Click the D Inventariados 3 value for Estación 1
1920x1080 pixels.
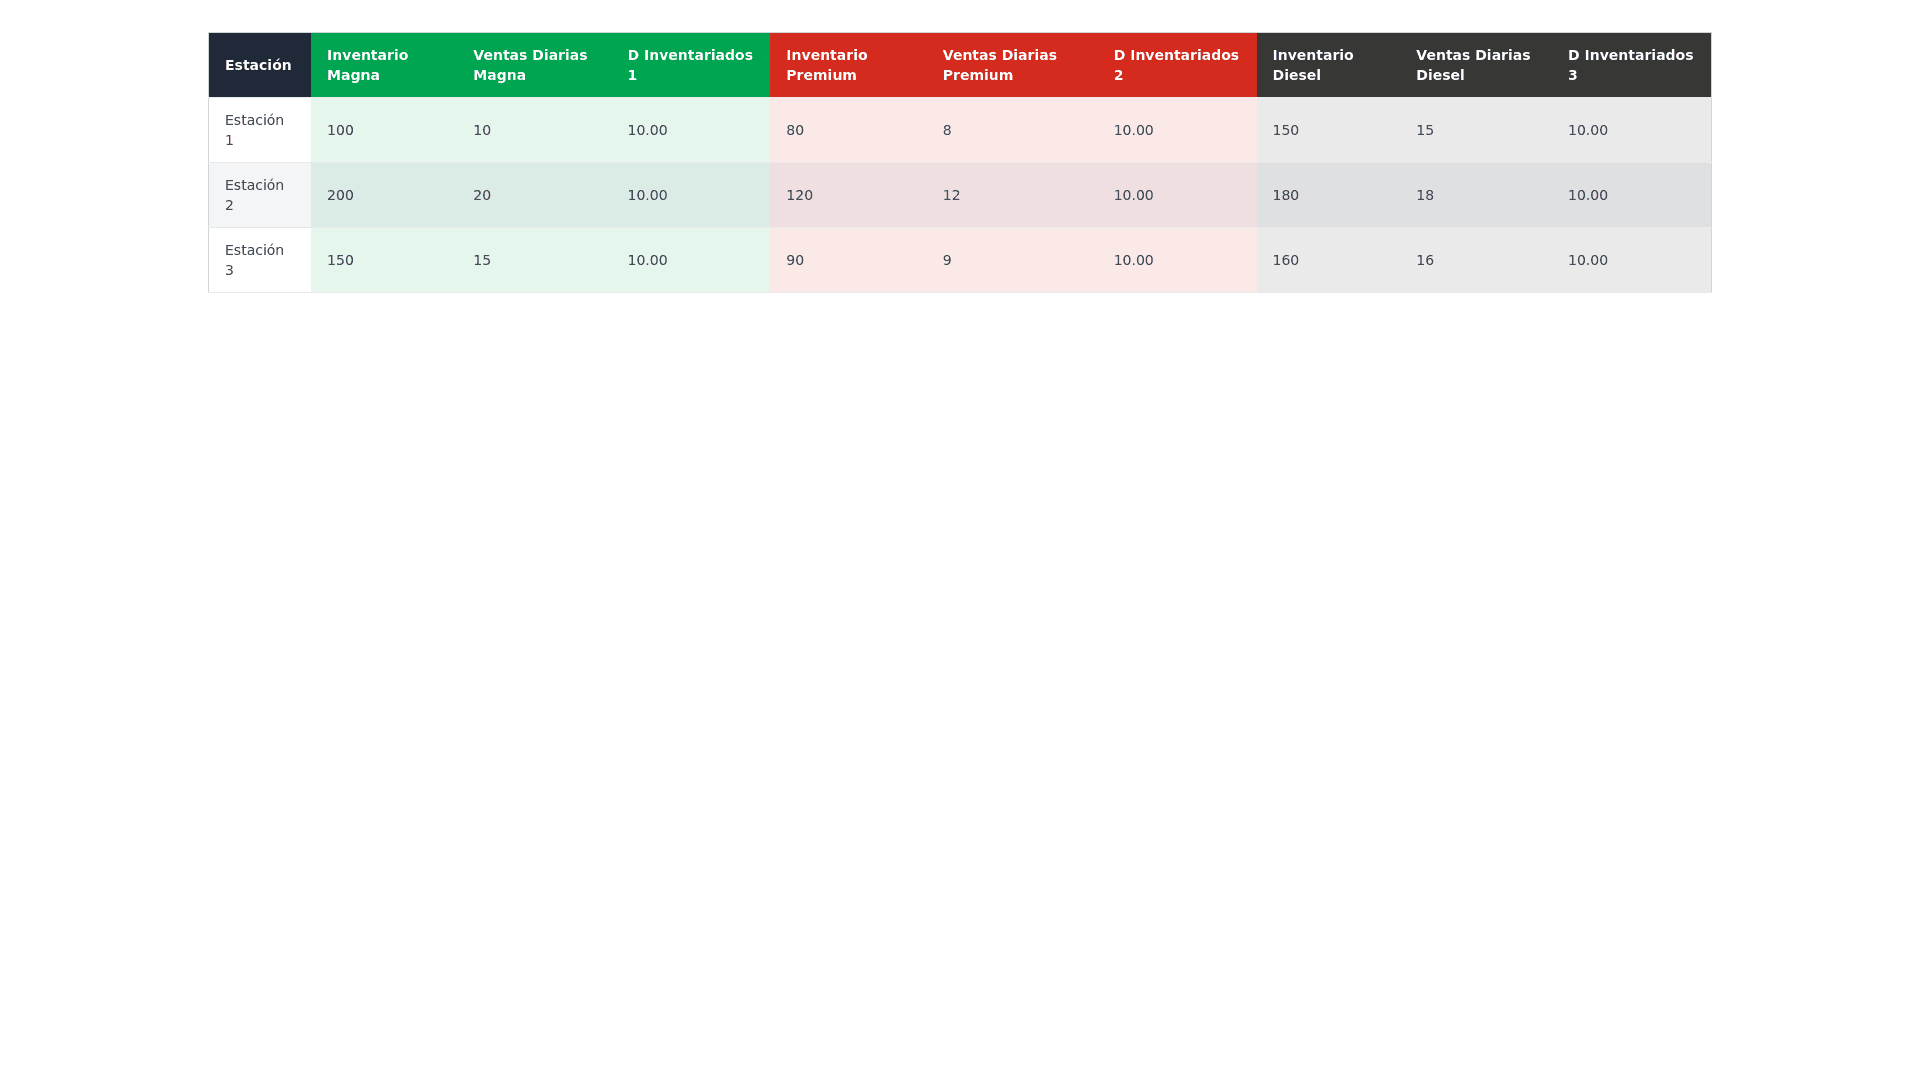point(1588,130)
